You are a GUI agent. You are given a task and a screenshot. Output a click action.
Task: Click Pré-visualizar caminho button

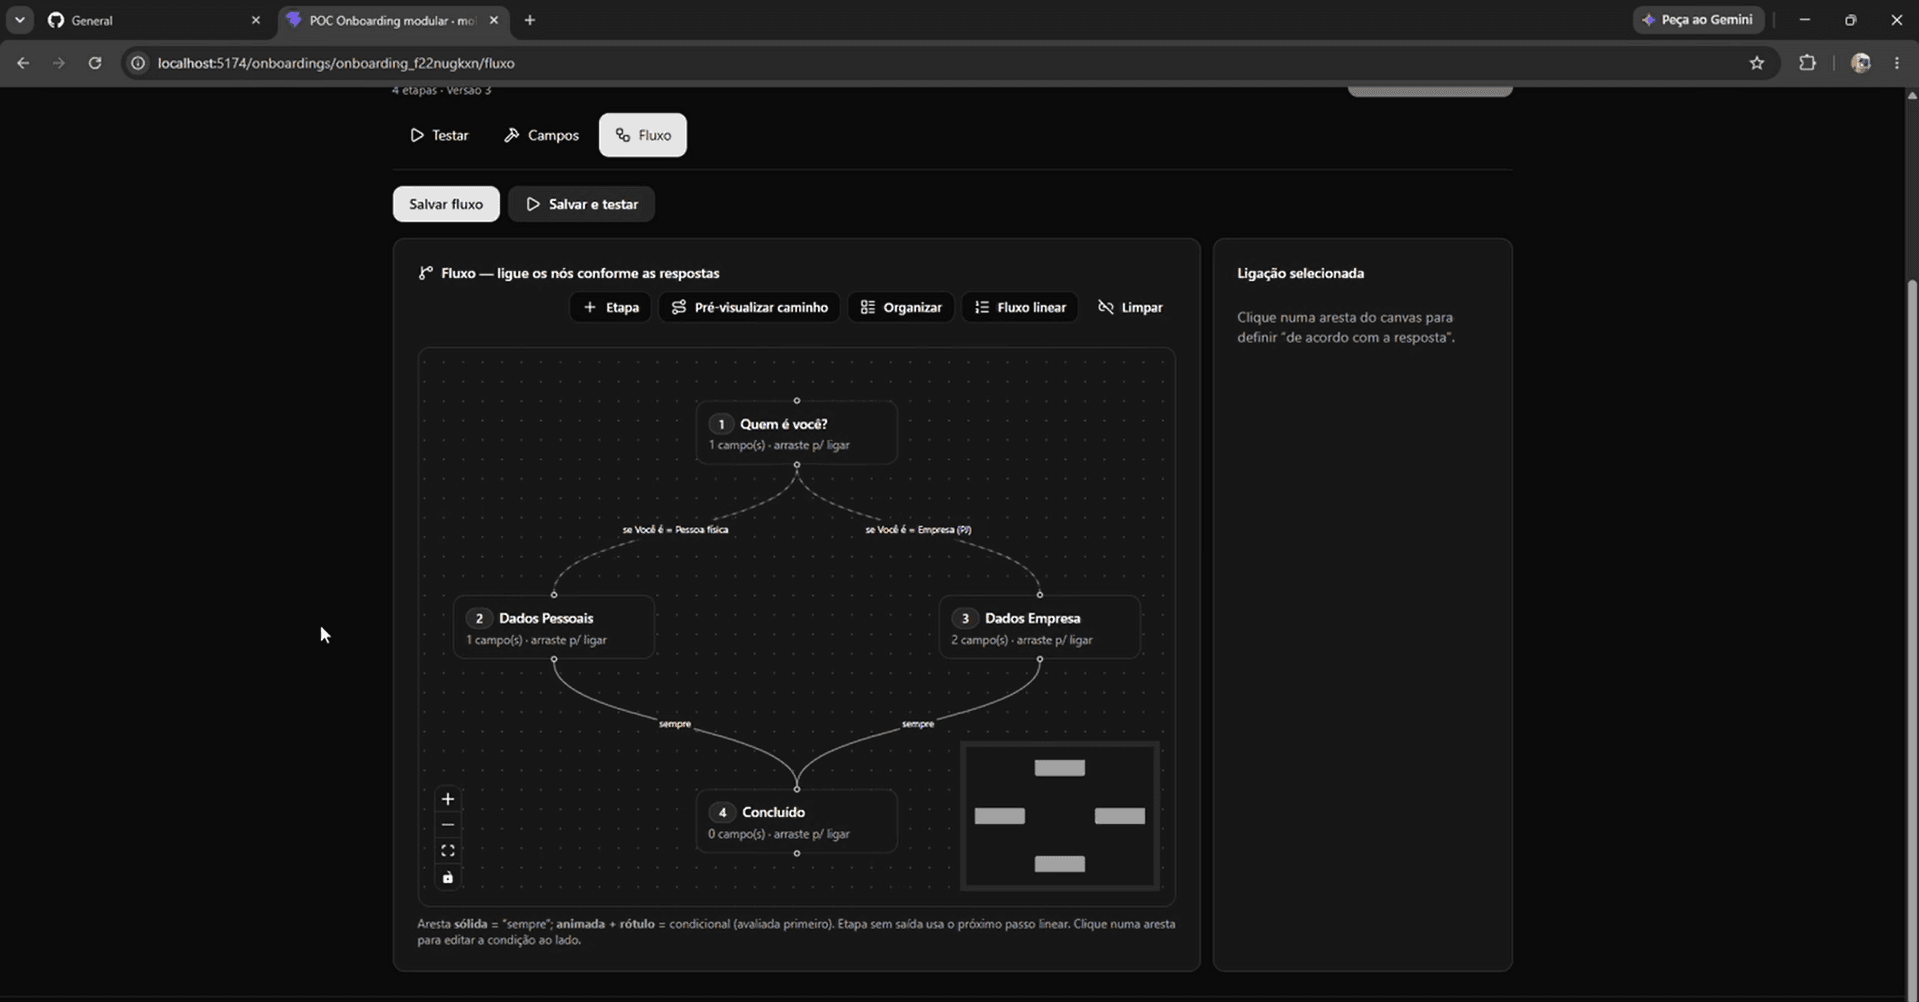click(749, 307)
